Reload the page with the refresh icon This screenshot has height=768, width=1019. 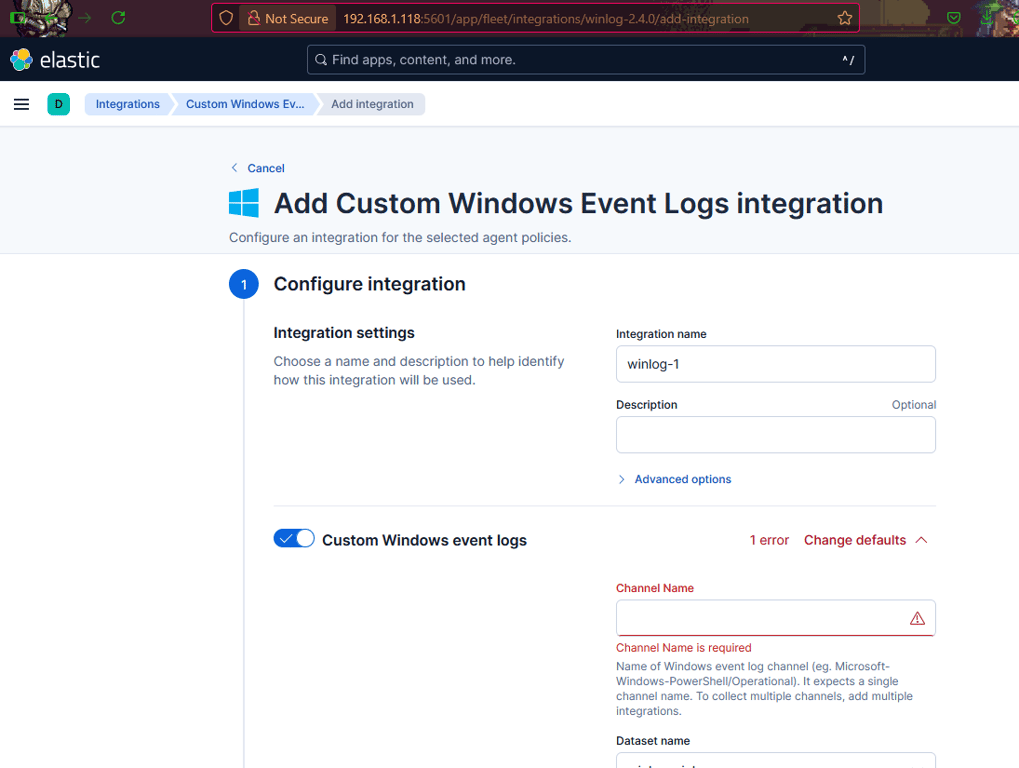pos(118,18)
